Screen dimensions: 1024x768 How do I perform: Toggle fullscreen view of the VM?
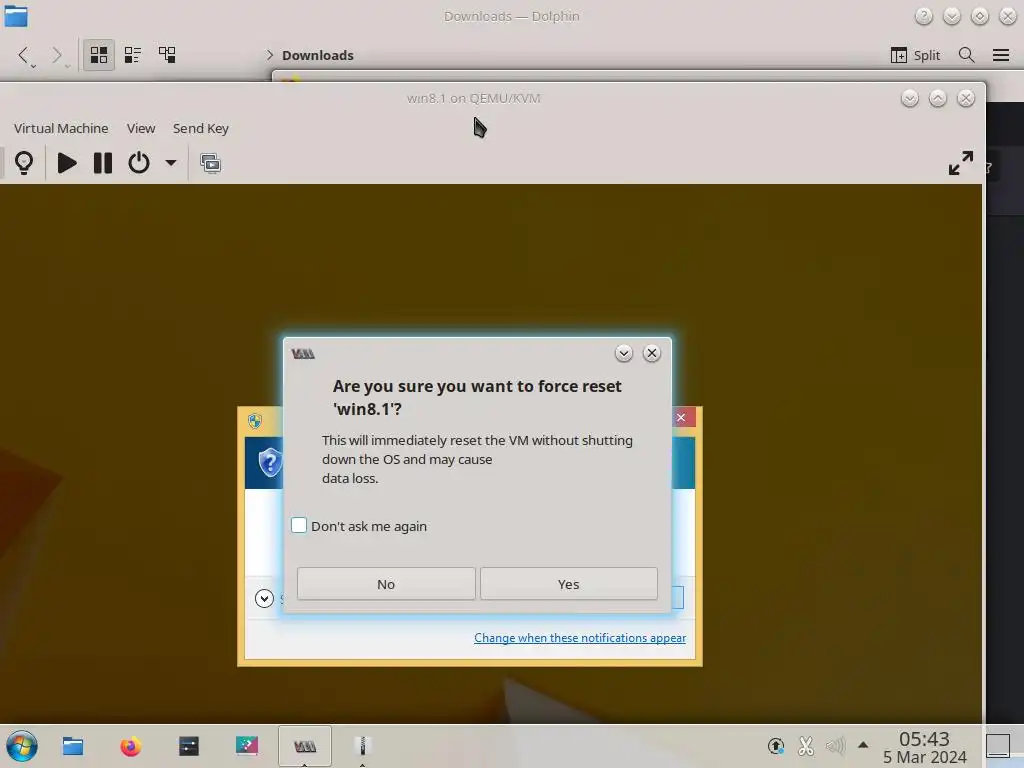[x=961, y=163]
